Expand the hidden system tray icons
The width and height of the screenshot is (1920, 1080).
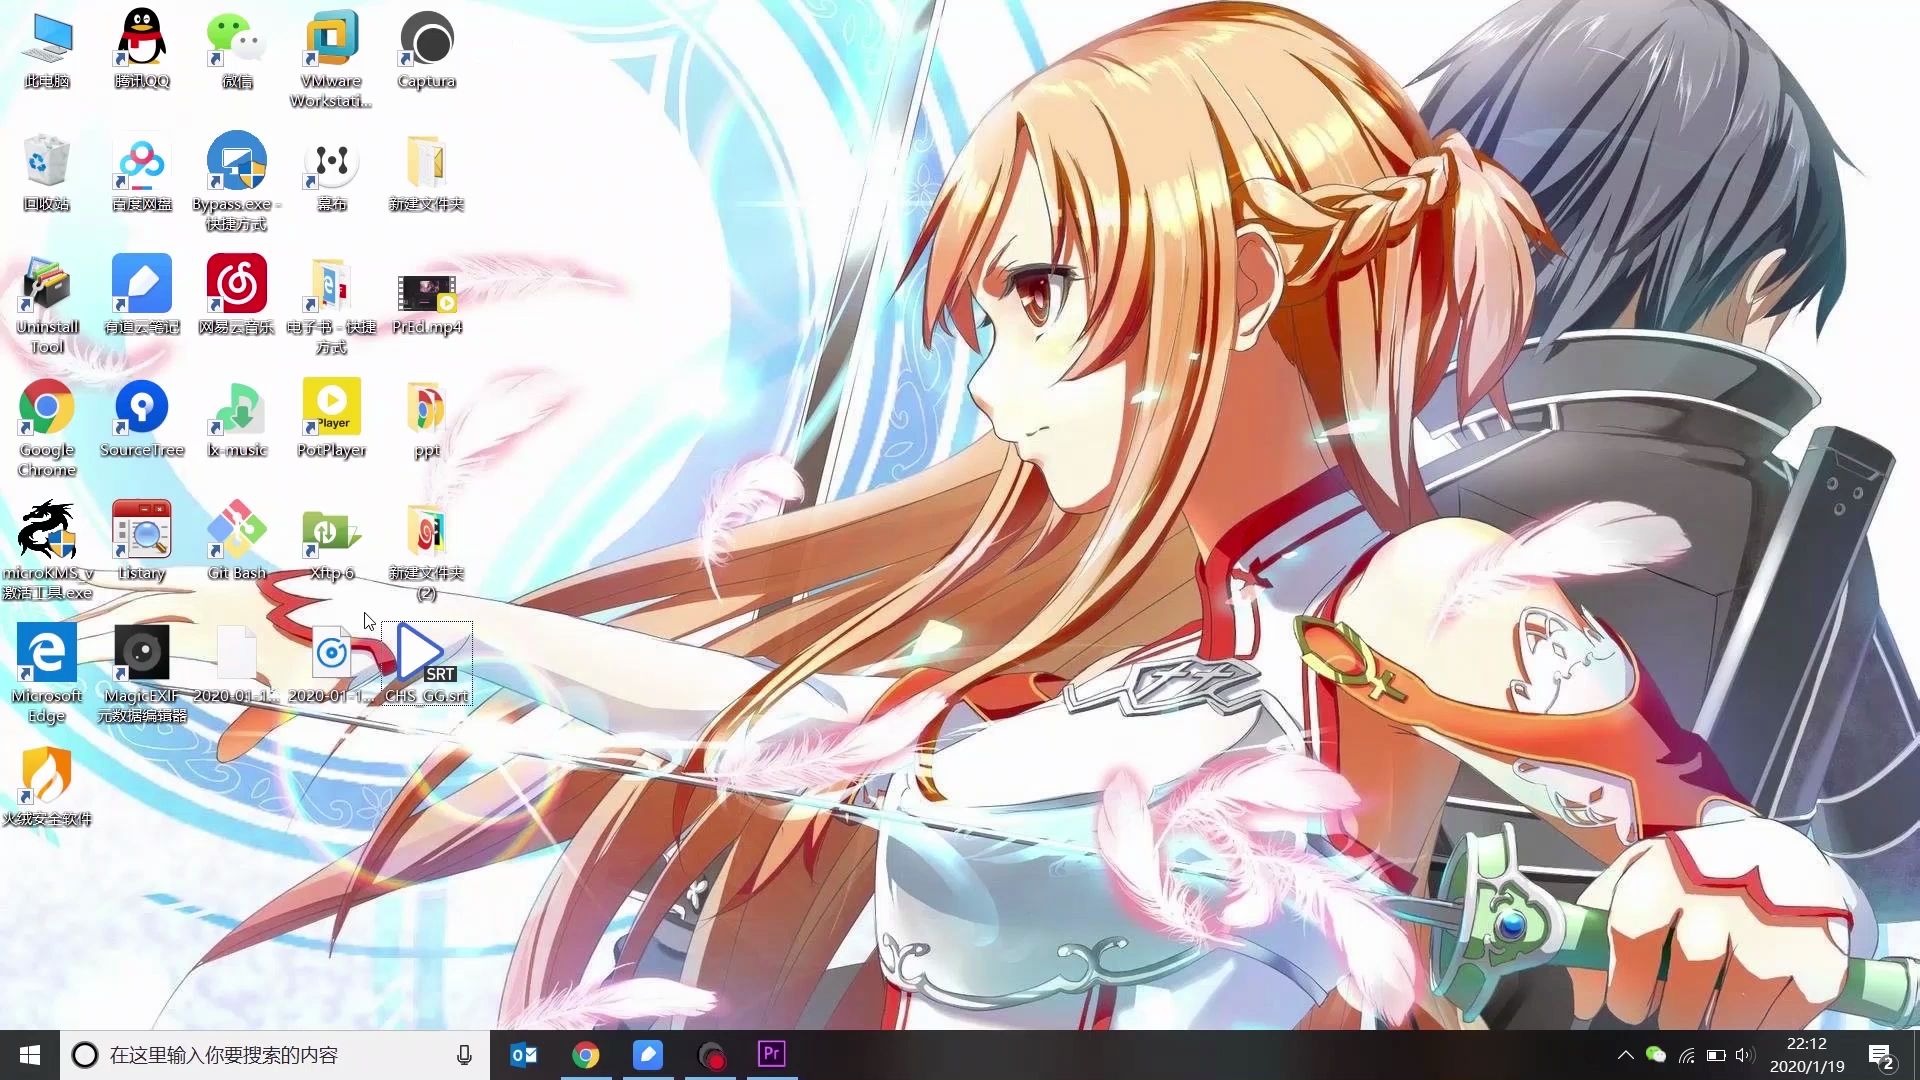(1625, 1055)
